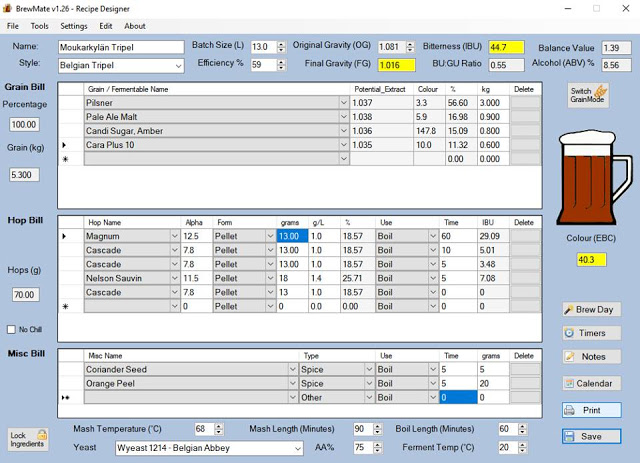The width and height of the screenshot is (640, 463).
Task: Open the Timers clock button
Action: (x=591, y=333)
